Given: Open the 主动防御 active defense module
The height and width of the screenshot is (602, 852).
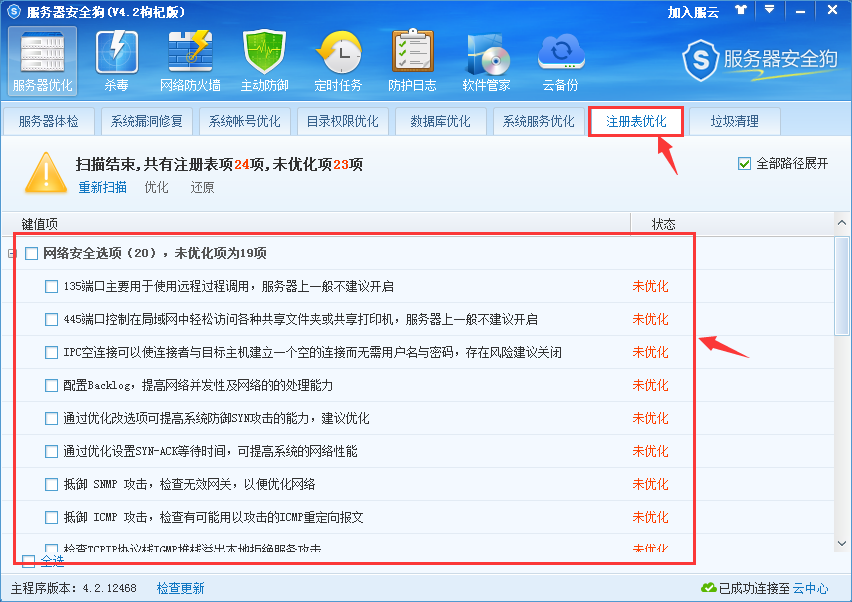Looking at the screenshot, I should [264, 61].
